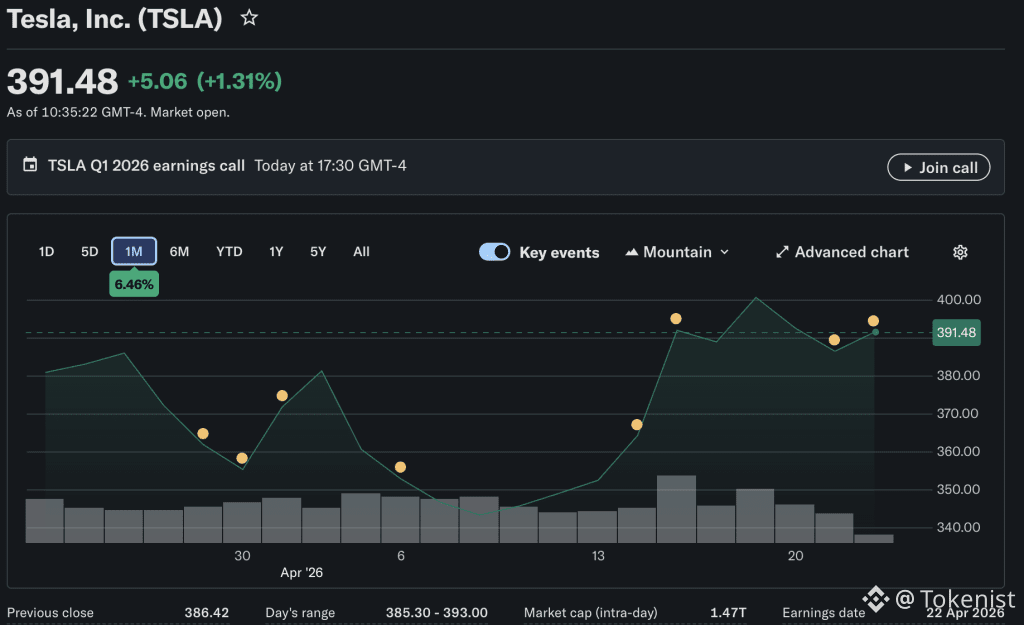Open chart settings gear icon
This screenshot has width=1024, height=625.
[960, 252]
